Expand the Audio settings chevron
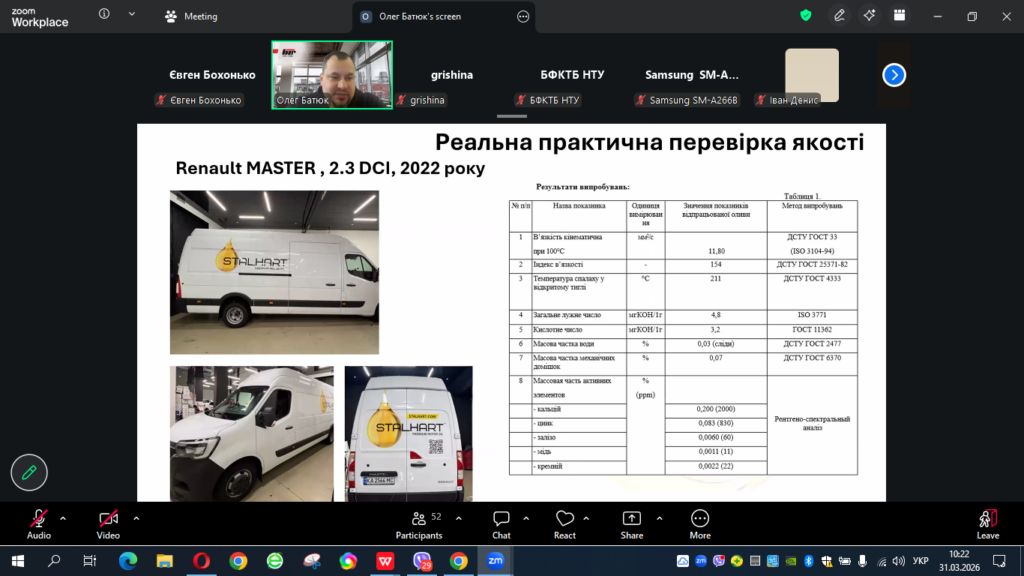The height and width of the screenshot is (576, 1024). pyautogui.click(x=63, y=518)
